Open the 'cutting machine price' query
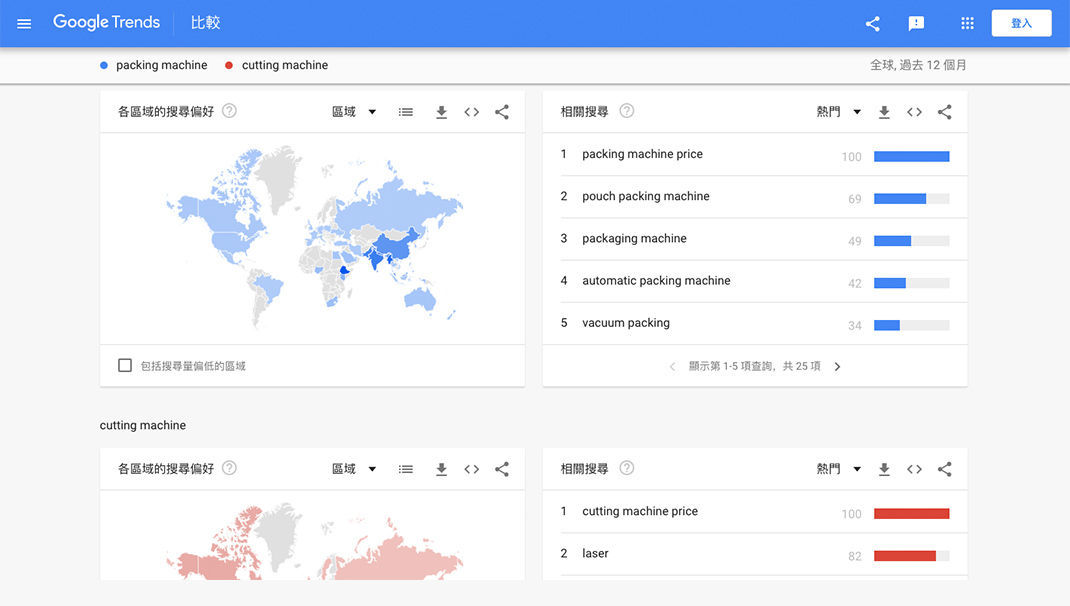Screen dimensions: 1070x606 point(640,511)
